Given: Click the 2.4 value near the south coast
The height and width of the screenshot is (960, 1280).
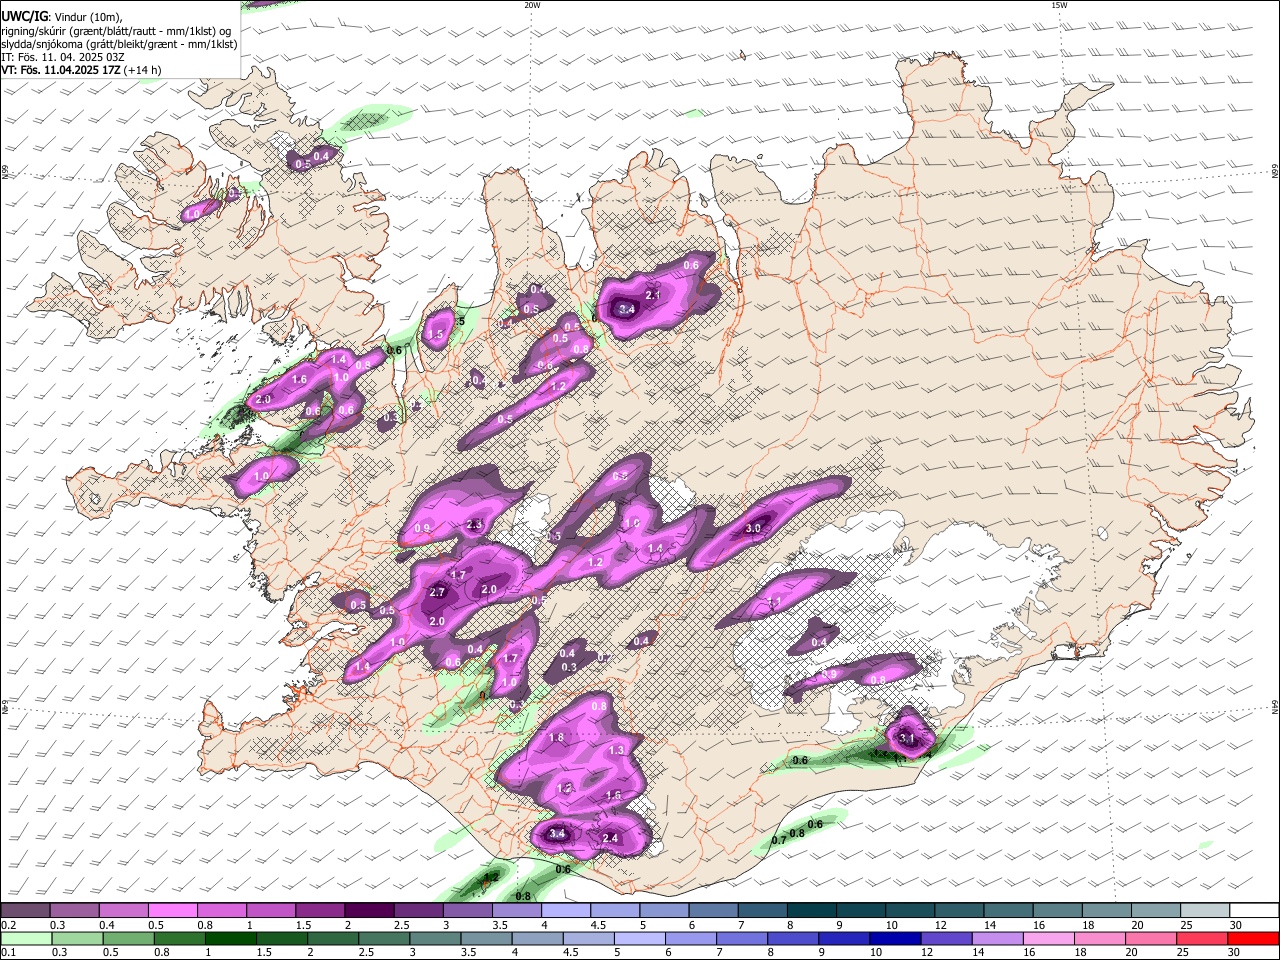Looking at the screenshot, I should click(610, 838).
